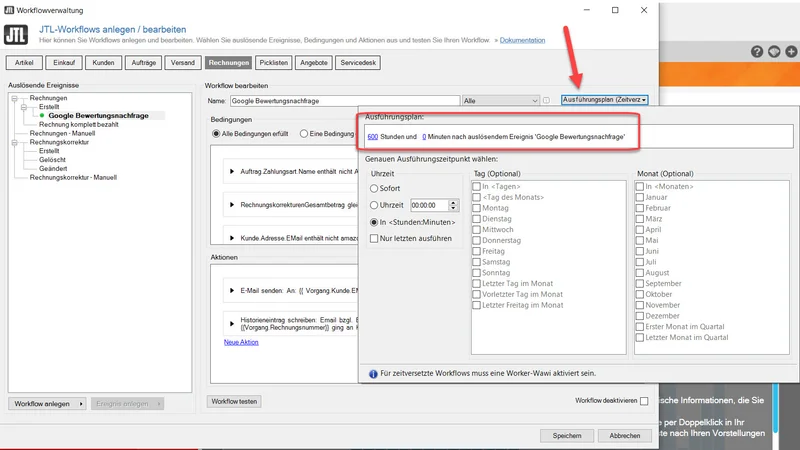
Task: Check the Freitag checkbox
Action: point(477,251)
